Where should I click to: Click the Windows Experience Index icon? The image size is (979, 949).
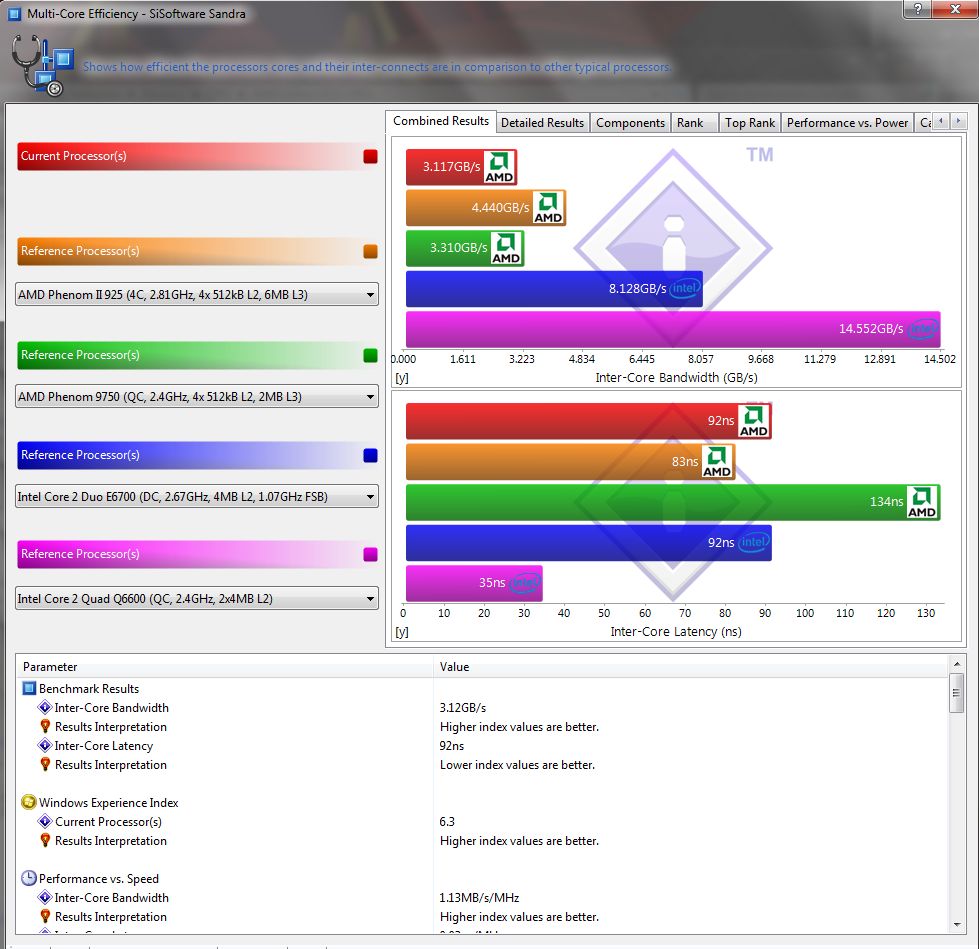pos(29,802)
